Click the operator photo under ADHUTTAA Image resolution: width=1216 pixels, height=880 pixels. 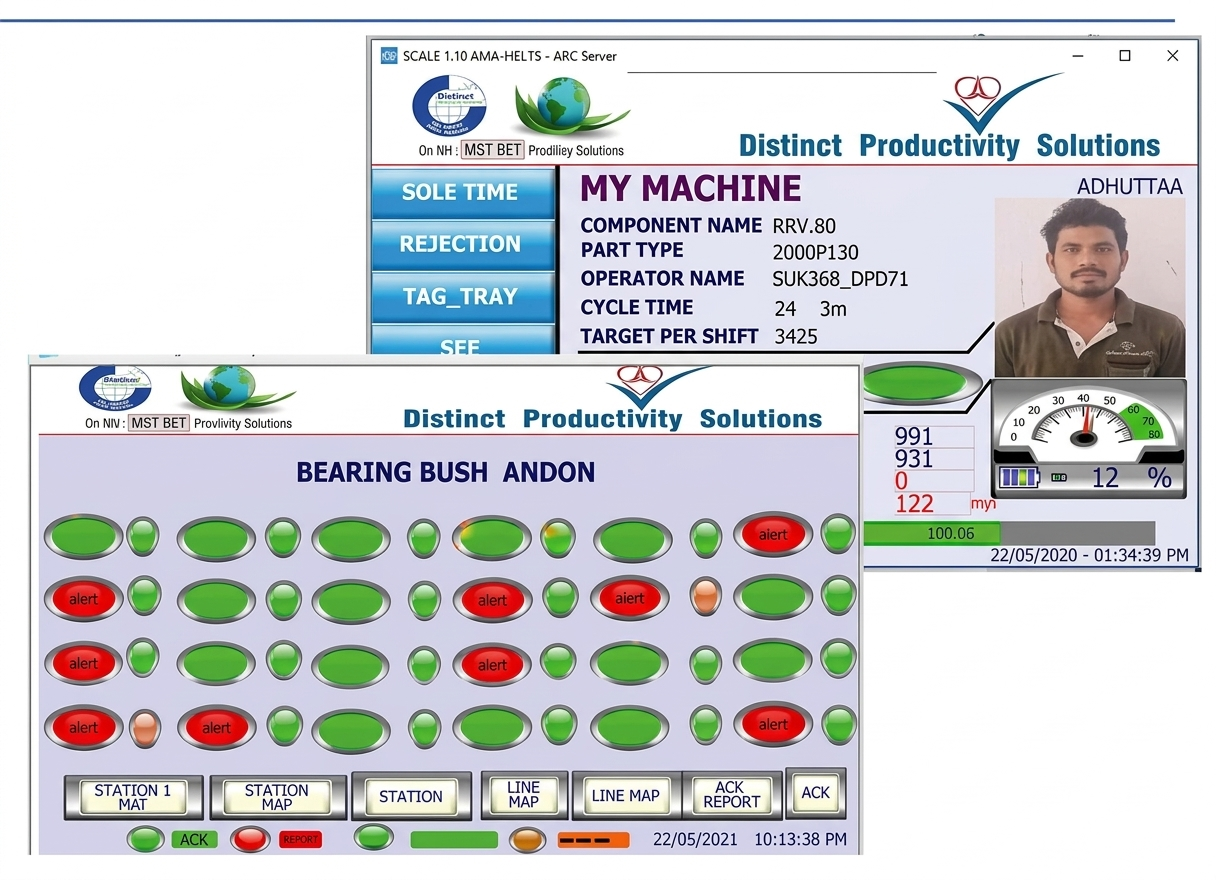tap(1089, 286)
